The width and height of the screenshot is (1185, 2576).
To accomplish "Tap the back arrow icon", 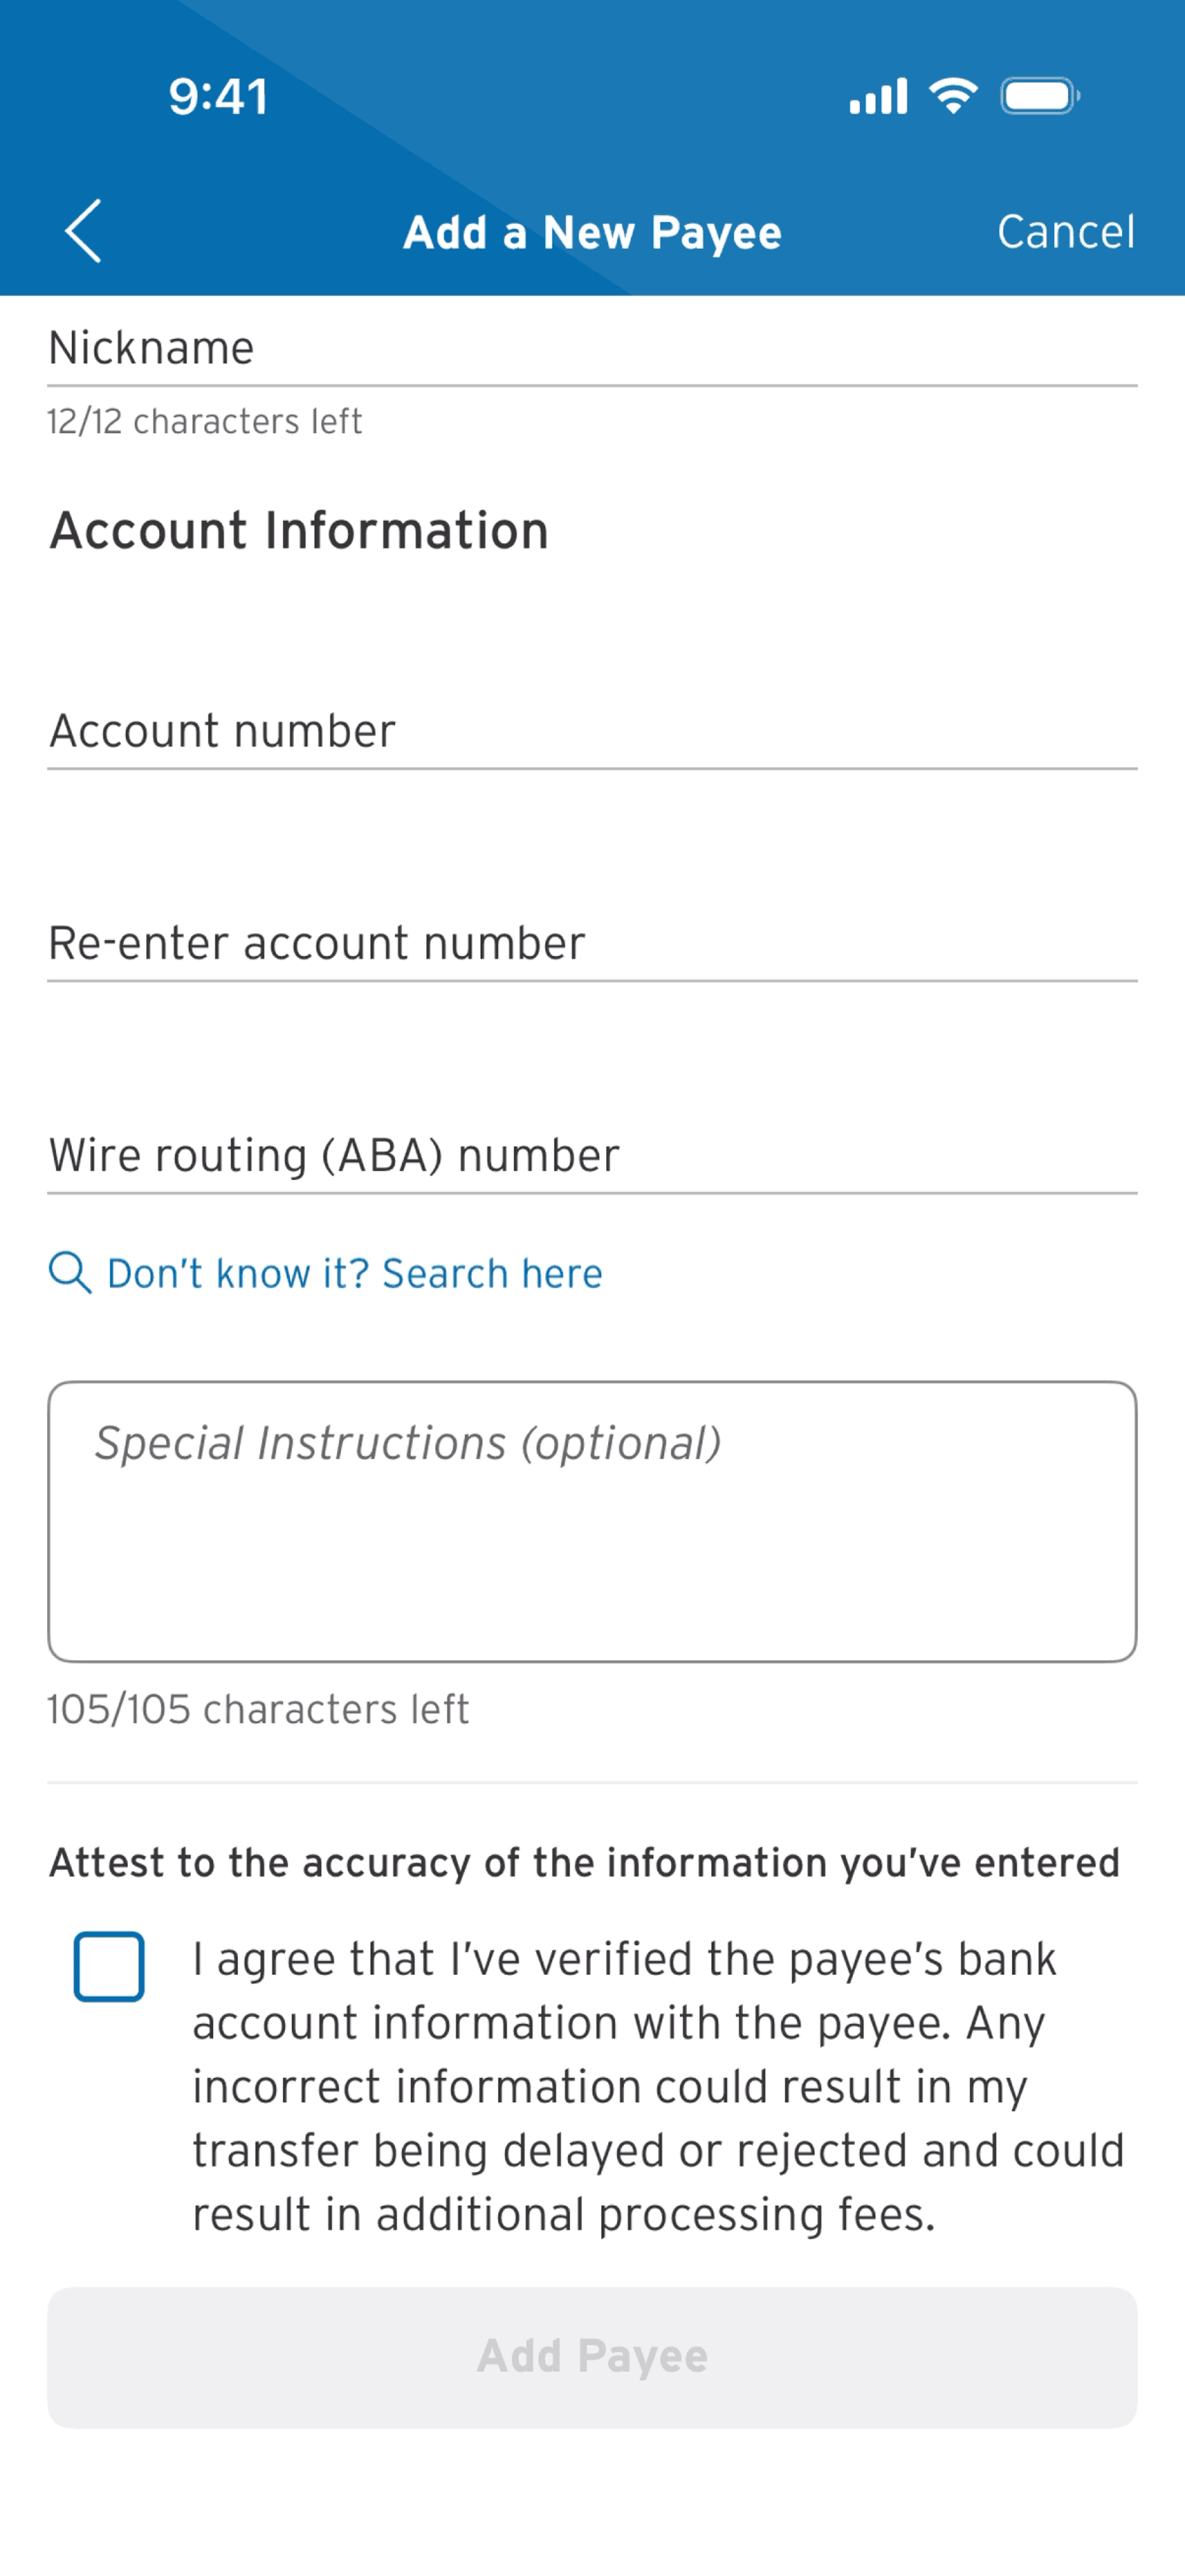I will tap(83, 231).
